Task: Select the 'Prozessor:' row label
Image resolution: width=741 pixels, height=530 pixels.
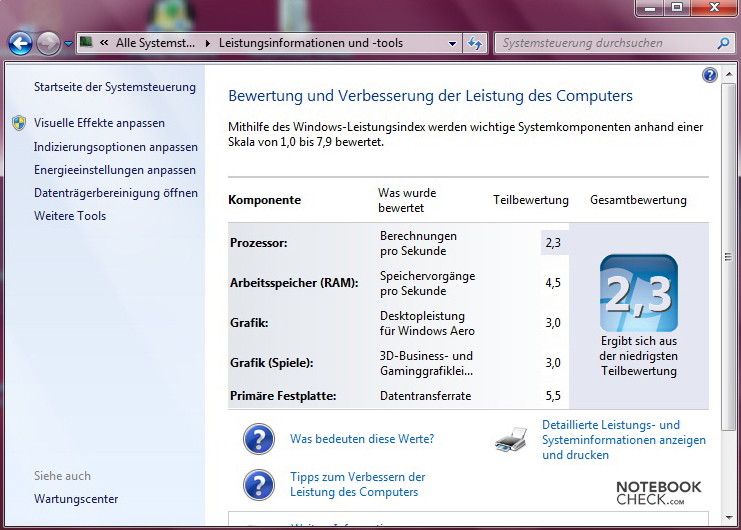Action: [x=258, y=243]
